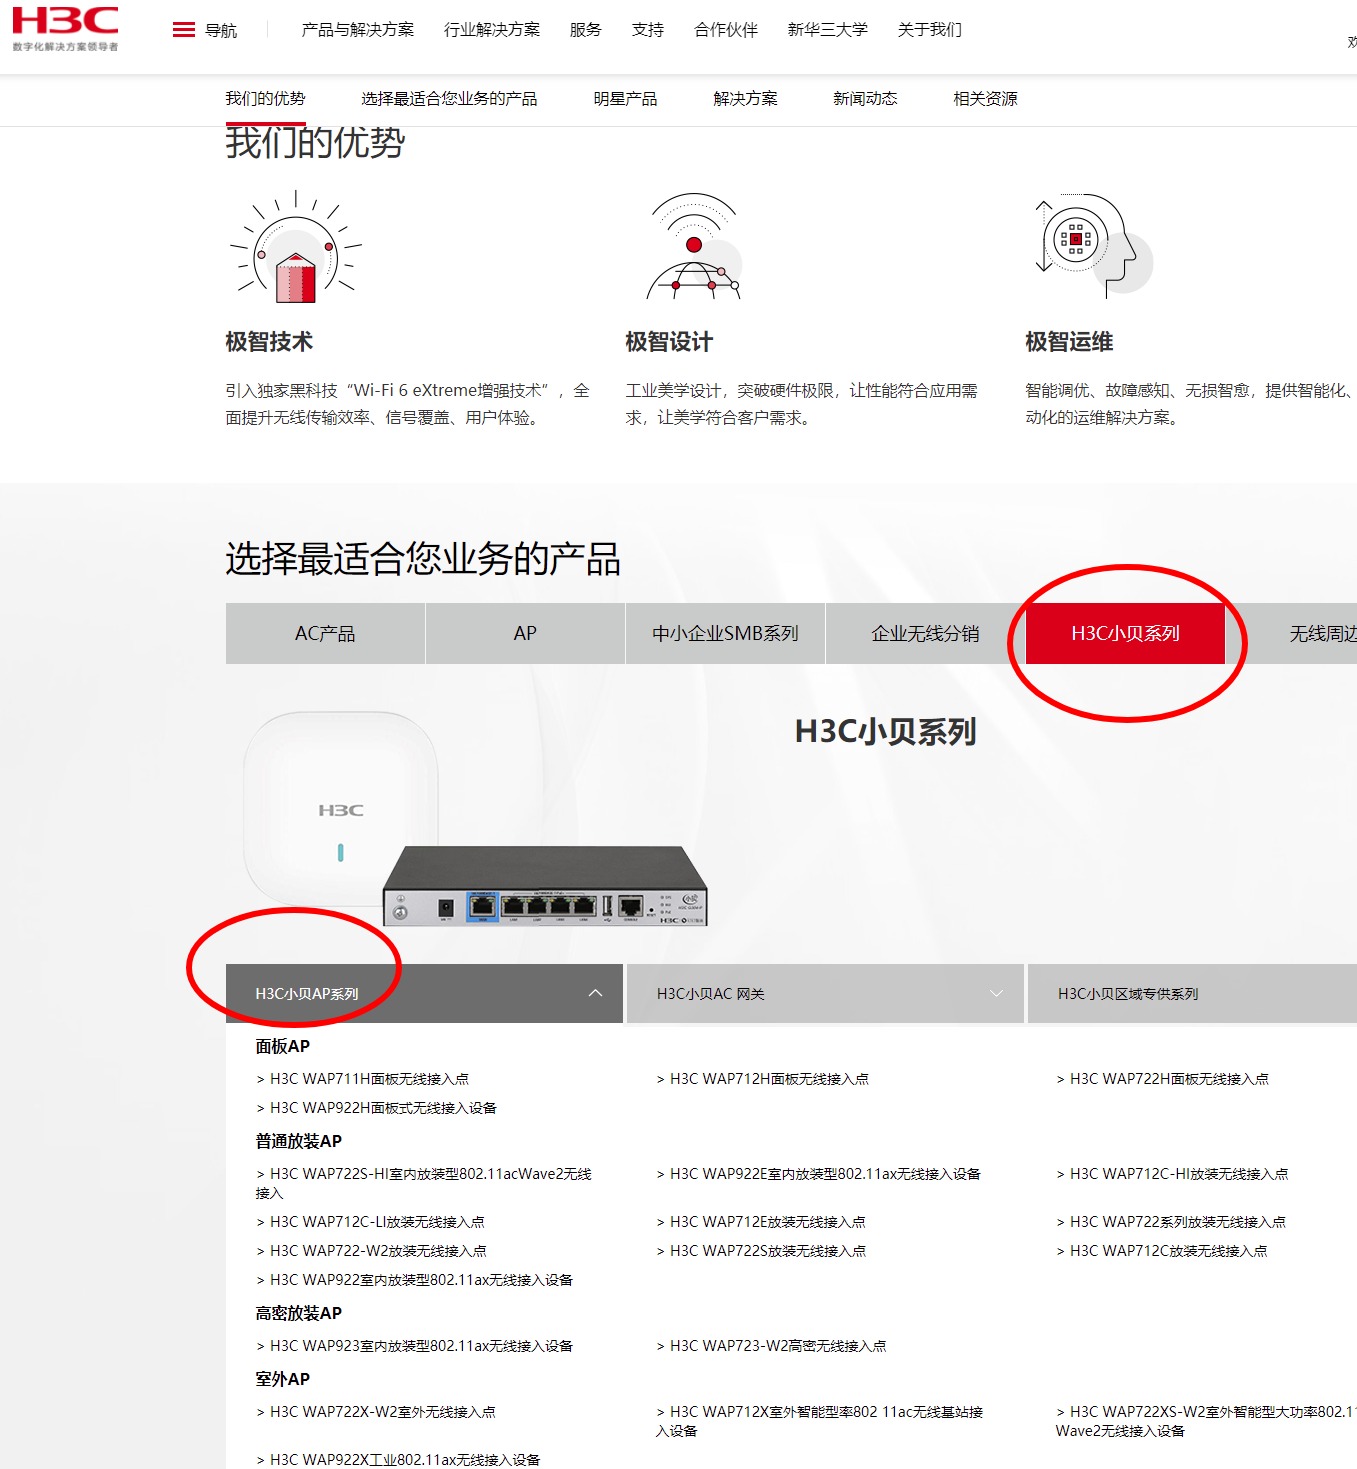
Task: Open H3C WAP711H面板无线接入点 link
Action: (x=362, y=1079)
